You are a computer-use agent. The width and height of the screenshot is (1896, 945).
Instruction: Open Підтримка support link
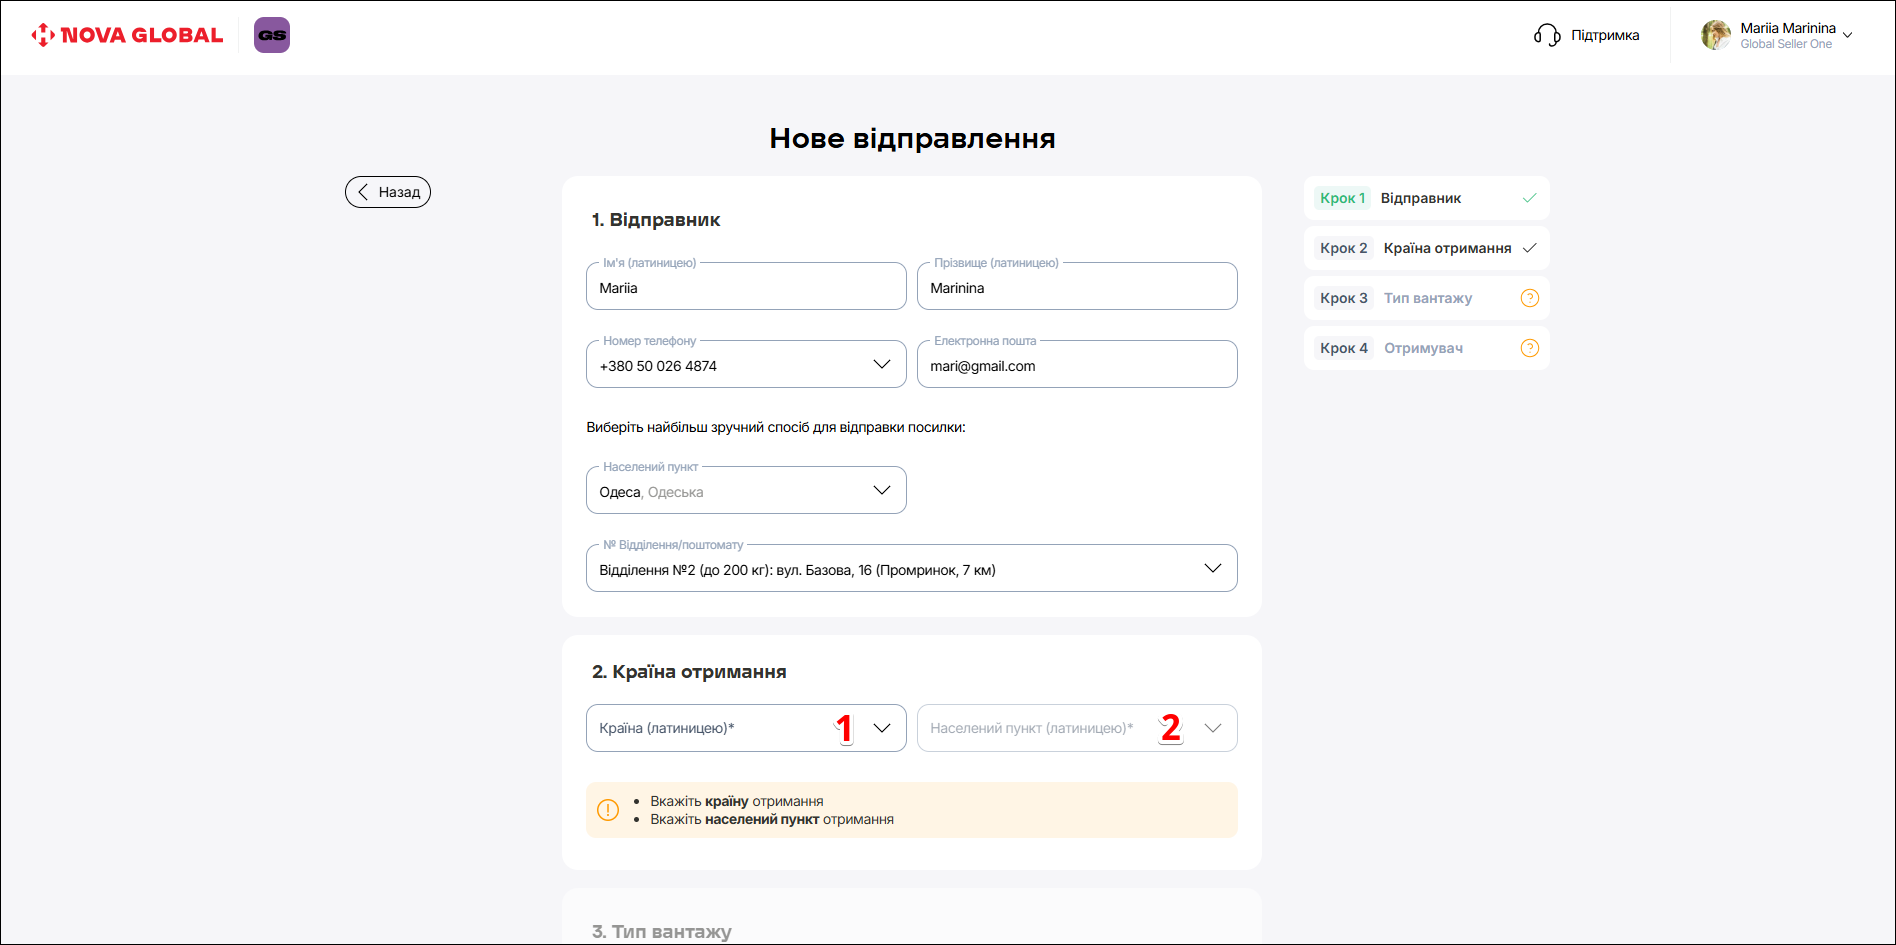pyautogui.click(x=1604, y=36)
